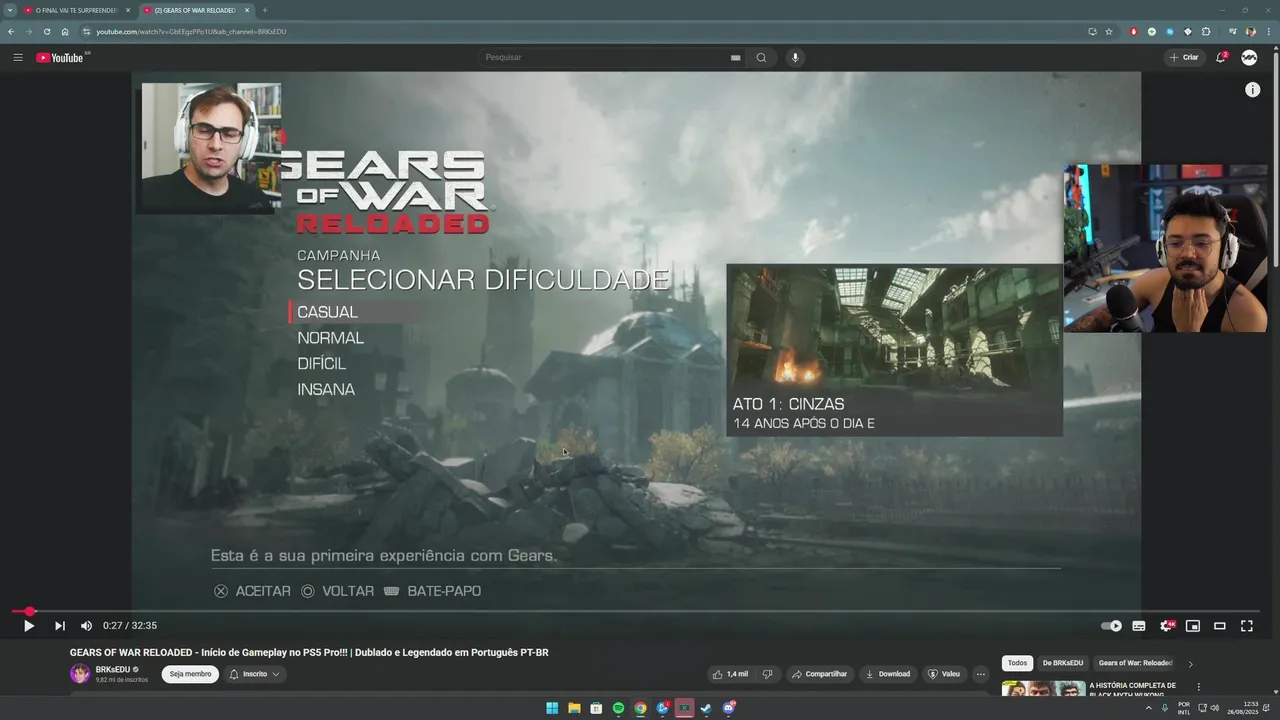The width and height of the screenshot is (1280, 720).
Task: Mute the video volume
Action: 86,626
